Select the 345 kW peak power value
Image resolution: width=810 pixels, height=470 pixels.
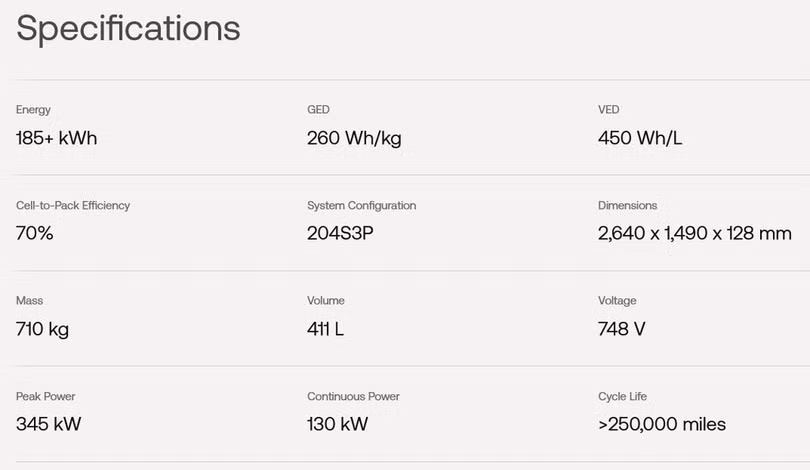49,424
